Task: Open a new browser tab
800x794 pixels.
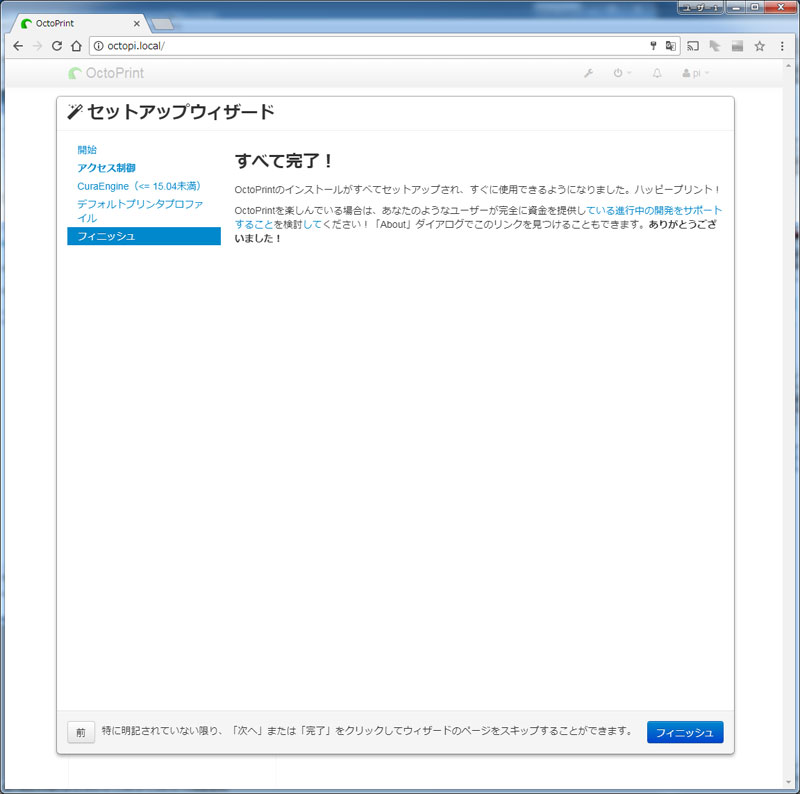Action: point(163,24)
